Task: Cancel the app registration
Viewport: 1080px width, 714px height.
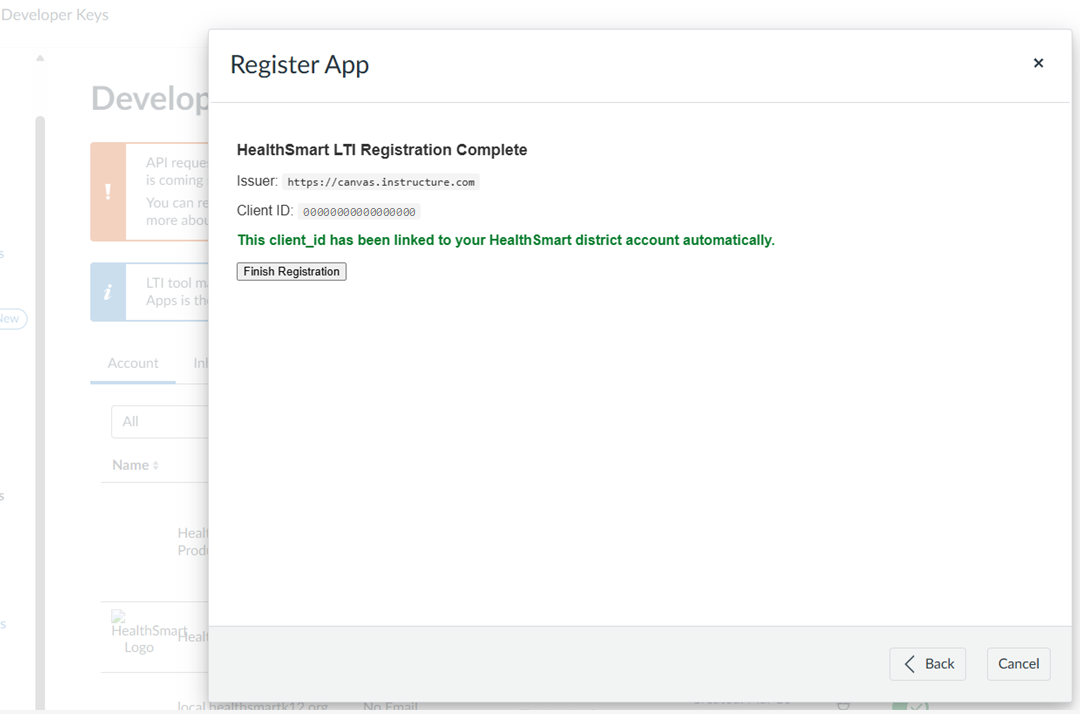Action: (1018, 664)
